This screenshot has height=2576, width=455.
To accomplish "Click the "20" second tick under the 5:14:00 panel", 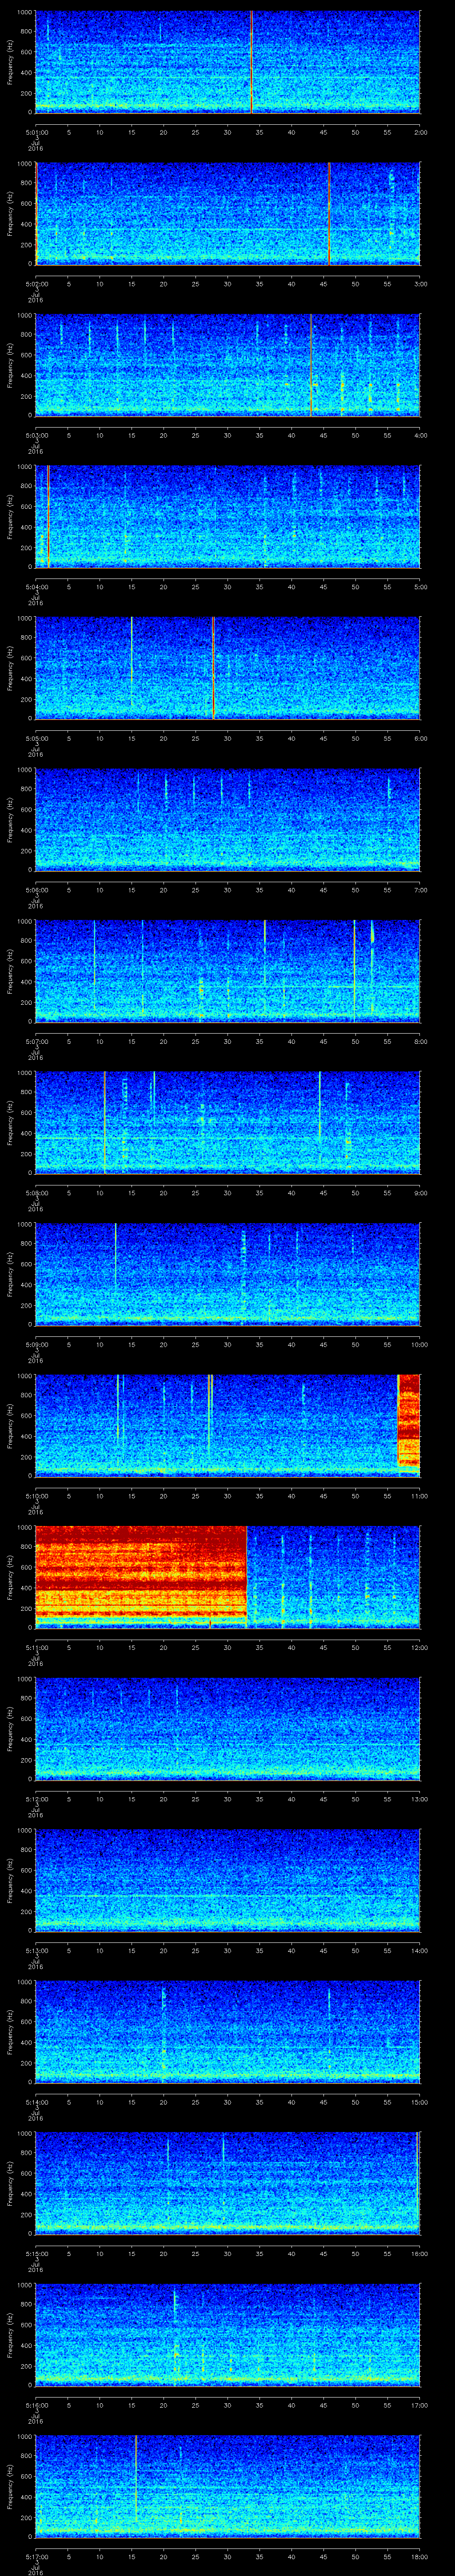I will click(163, 2102).
